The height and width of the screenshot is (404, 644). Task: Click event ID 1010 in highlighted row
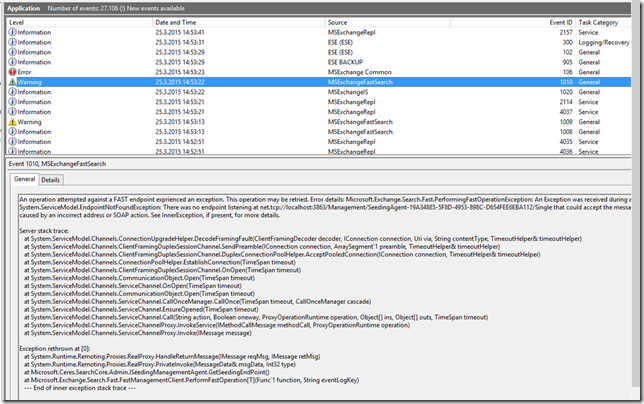[x=566, y=82]
